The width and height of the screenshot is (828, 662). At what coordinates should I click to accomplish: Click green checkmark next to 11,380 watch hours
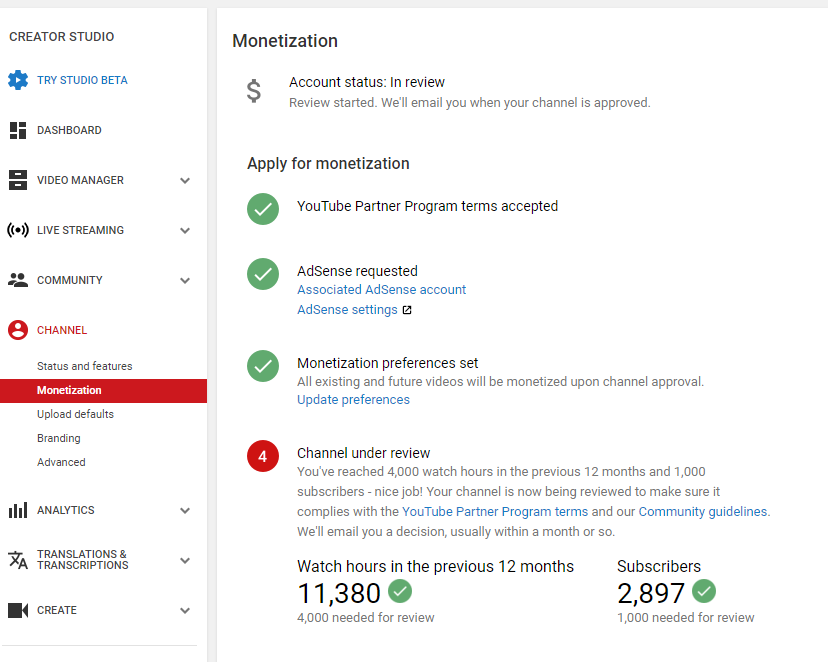point(400,591)
